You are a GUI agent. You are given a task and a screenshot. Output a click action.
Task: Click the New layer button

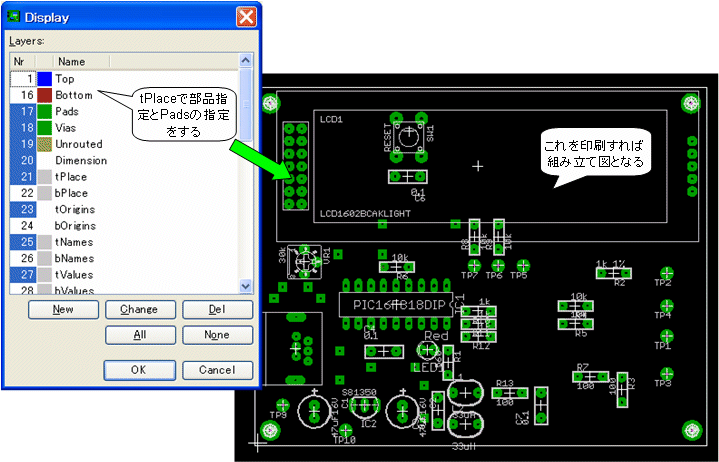click(63, 309)
